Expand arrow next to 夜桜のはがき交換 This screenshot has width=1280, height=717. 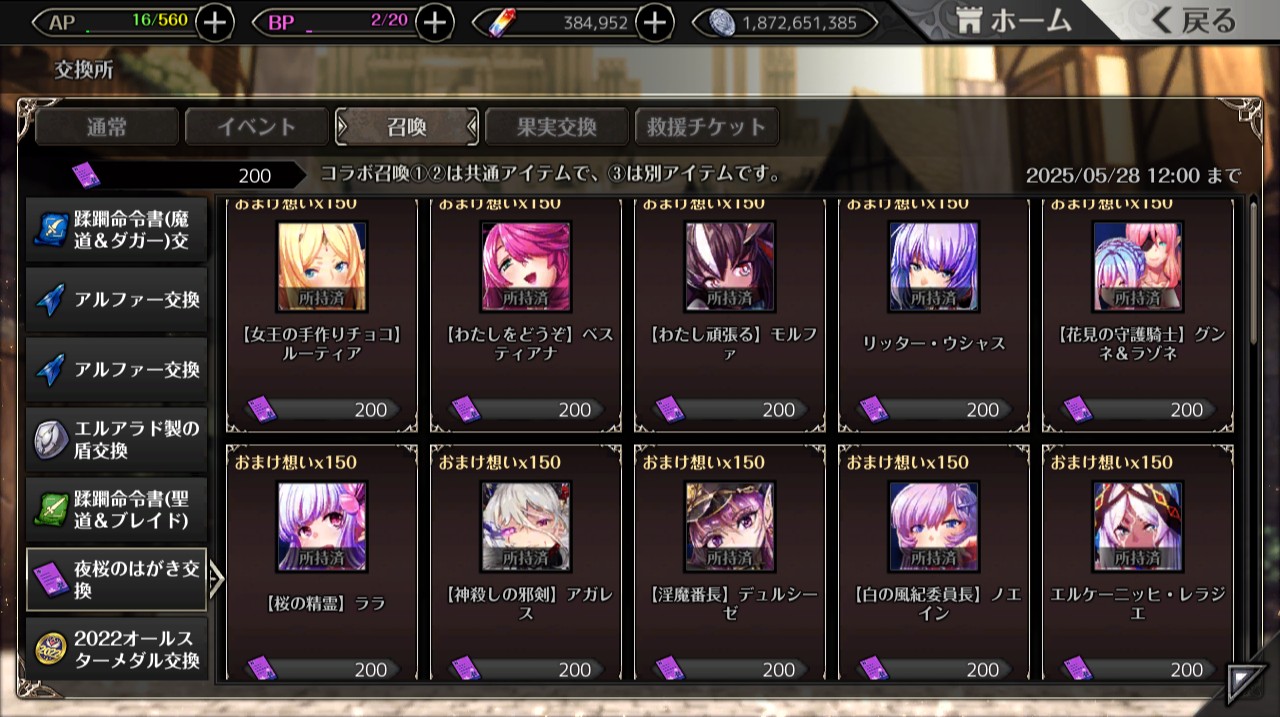(x=216, y=579)
